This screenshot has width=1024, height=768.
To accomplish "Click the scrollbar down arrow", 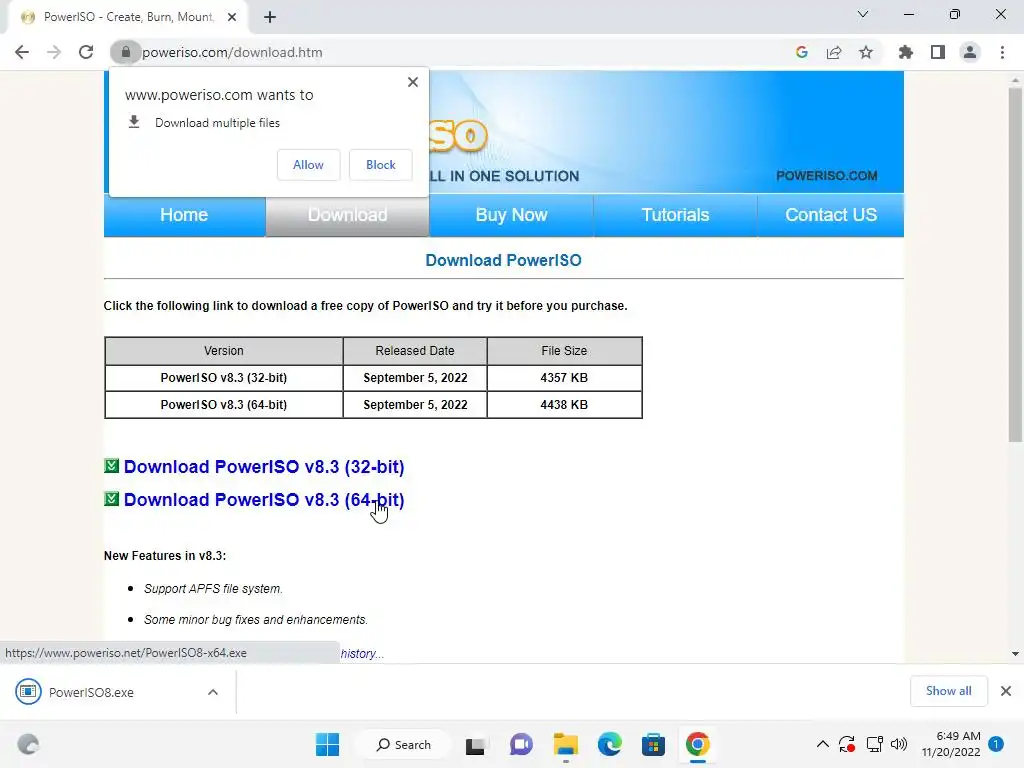I will (x=1015, y=654).
